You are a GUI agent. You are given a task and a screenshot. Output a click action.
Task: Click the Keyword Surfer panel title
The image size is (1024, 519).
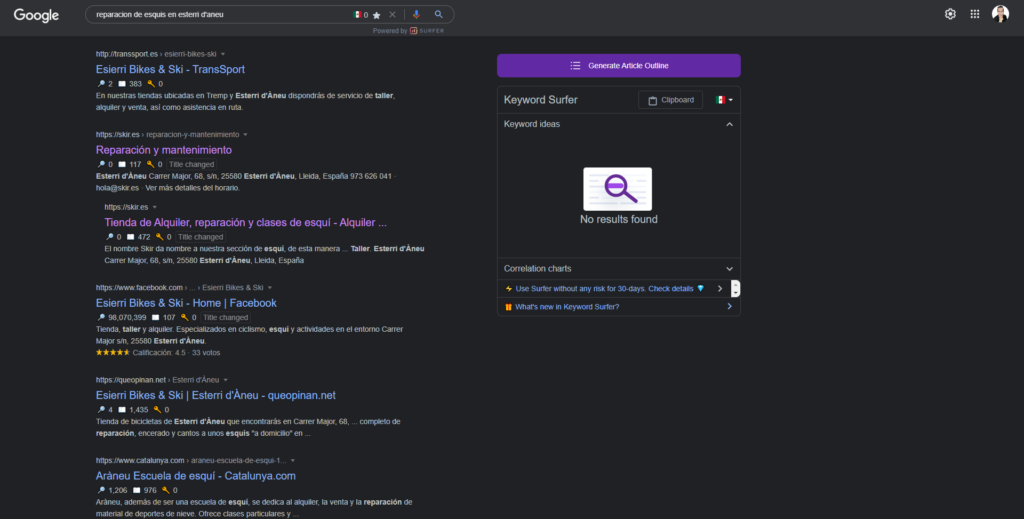click(541, 100)
